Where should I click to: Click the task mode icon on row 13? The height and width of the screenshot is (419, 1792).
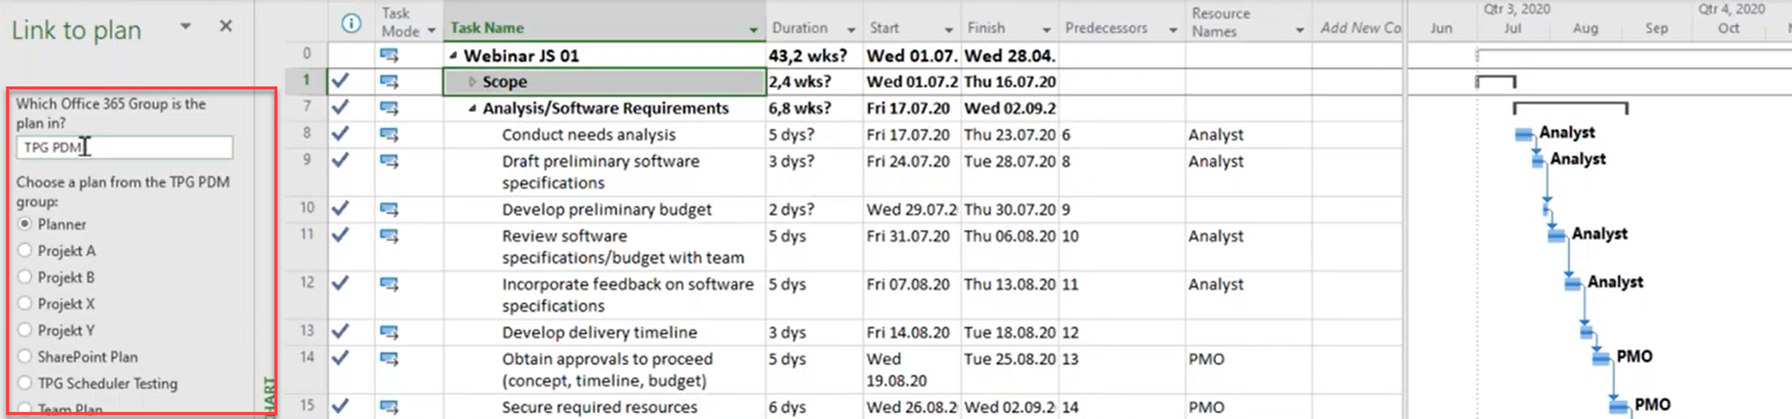coord(389,332)
